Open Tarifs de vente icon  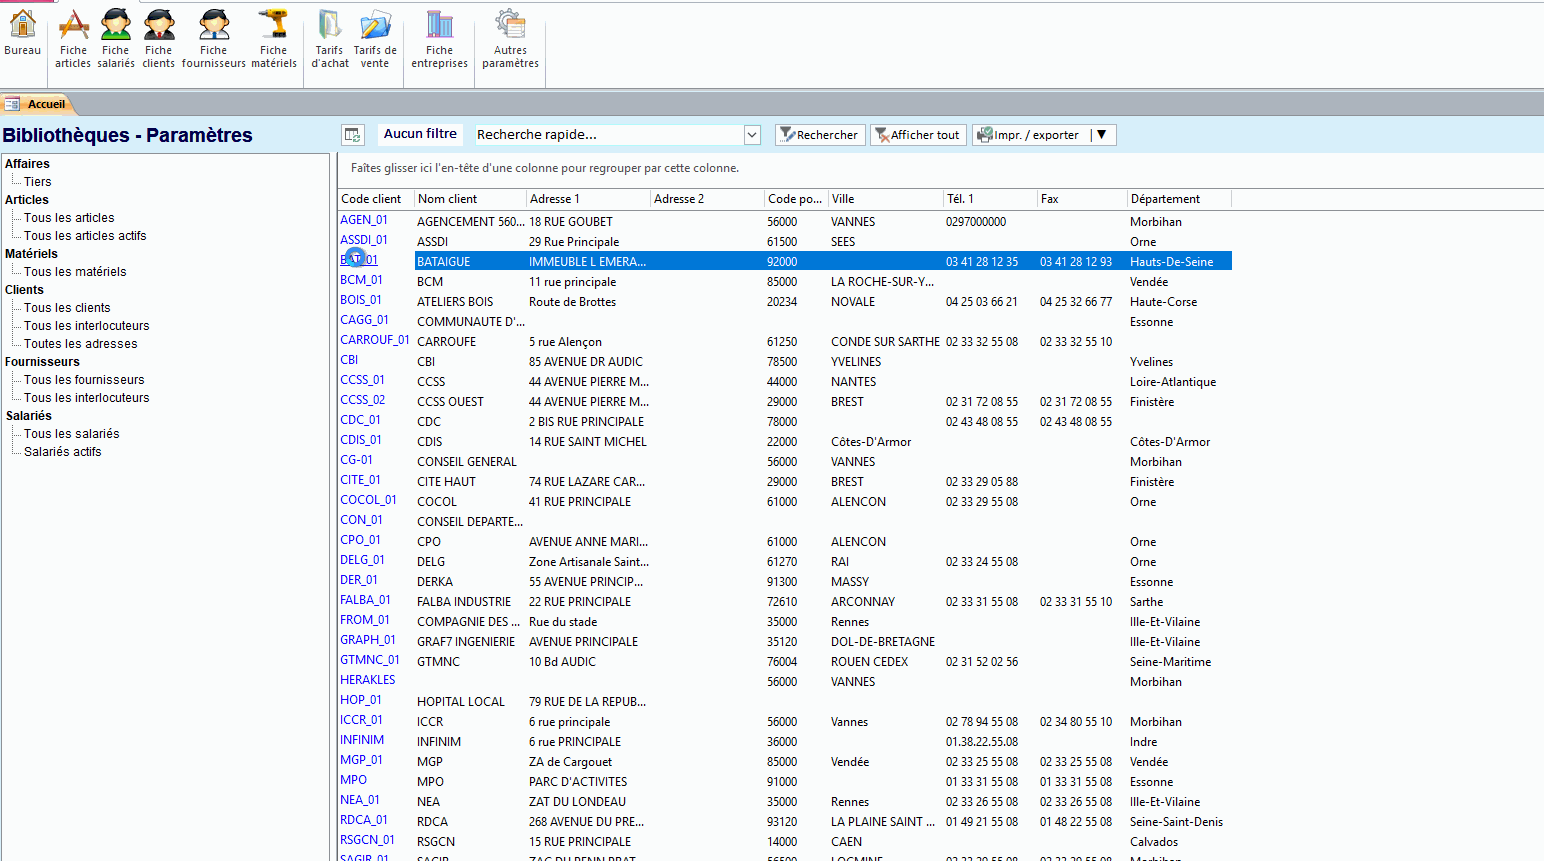pos(375,38)
